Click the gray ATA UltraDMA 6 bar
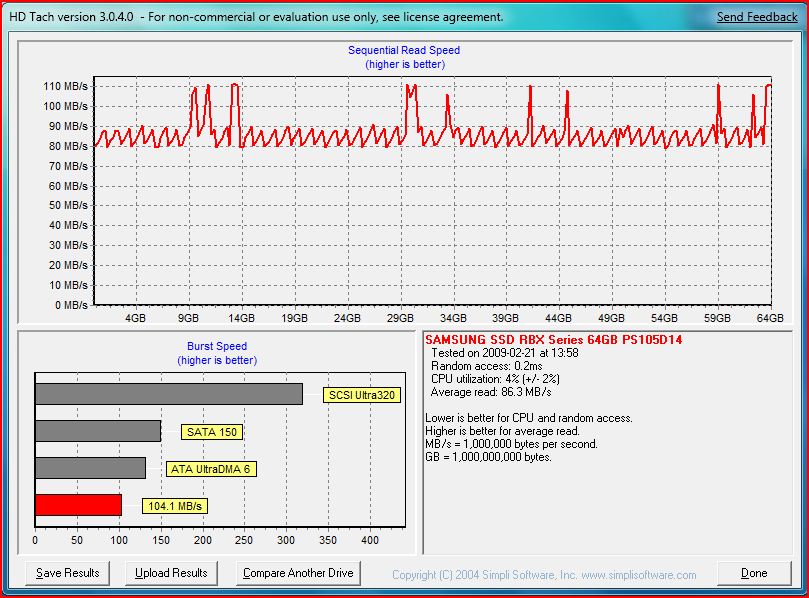This screenshot has height=598, width=809. click(x=90, y=468)
